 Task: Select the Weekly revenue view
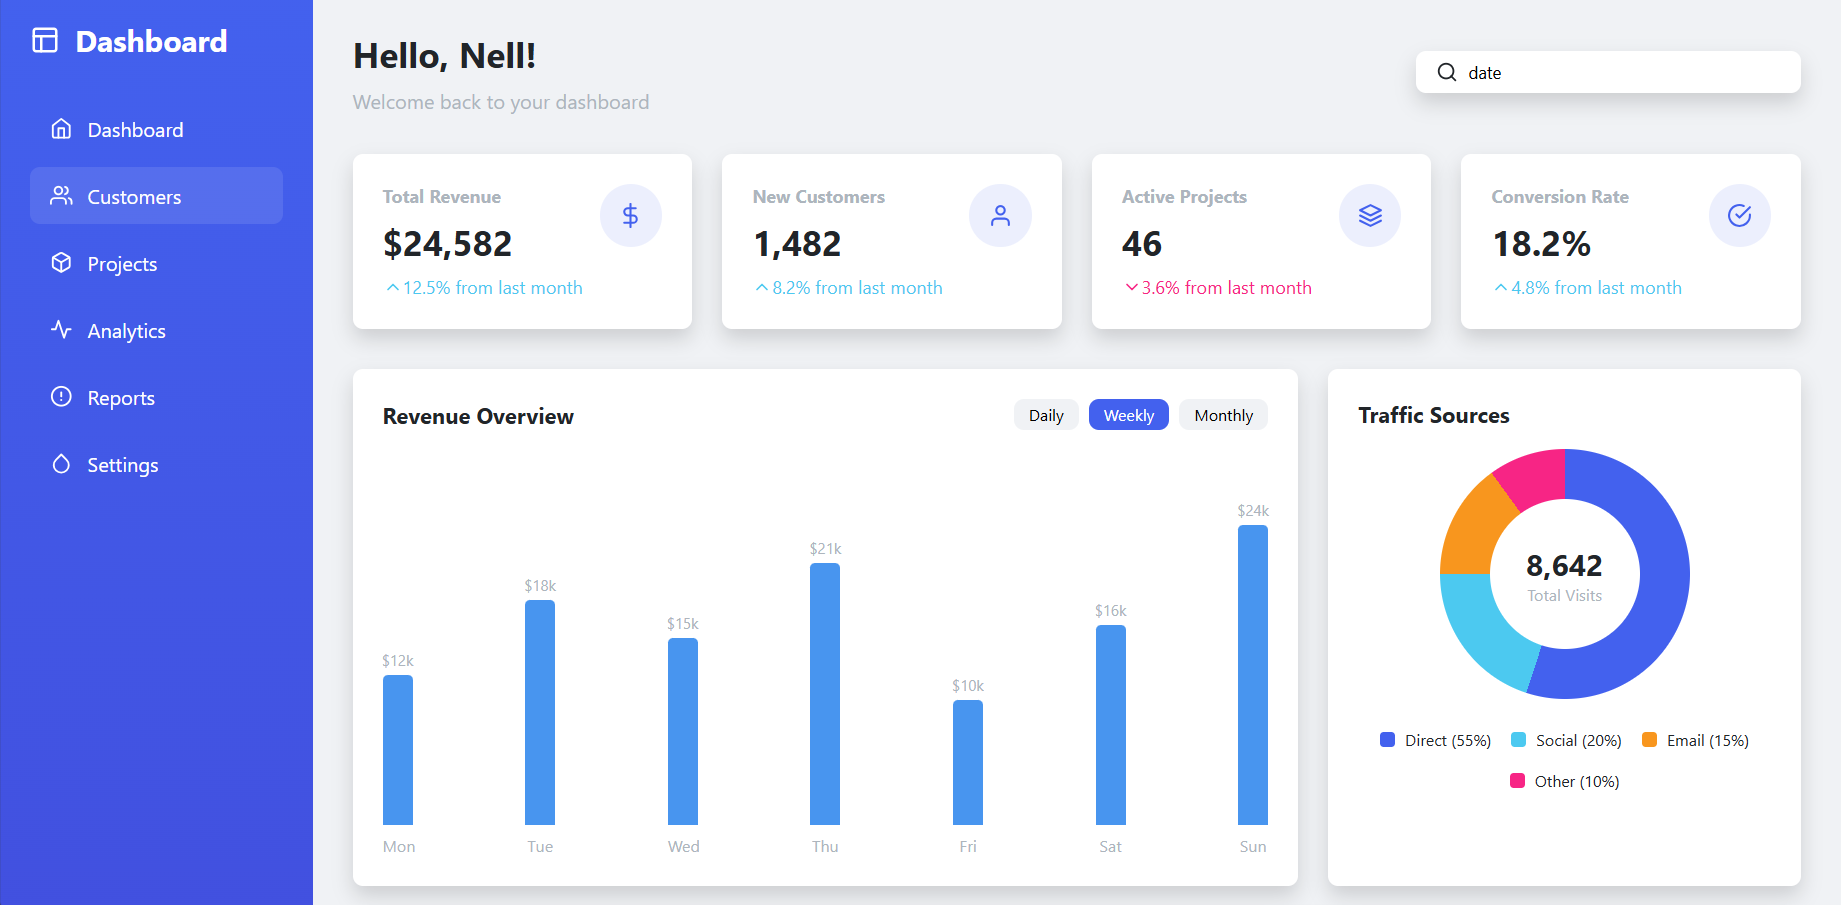click(1129, 415)
